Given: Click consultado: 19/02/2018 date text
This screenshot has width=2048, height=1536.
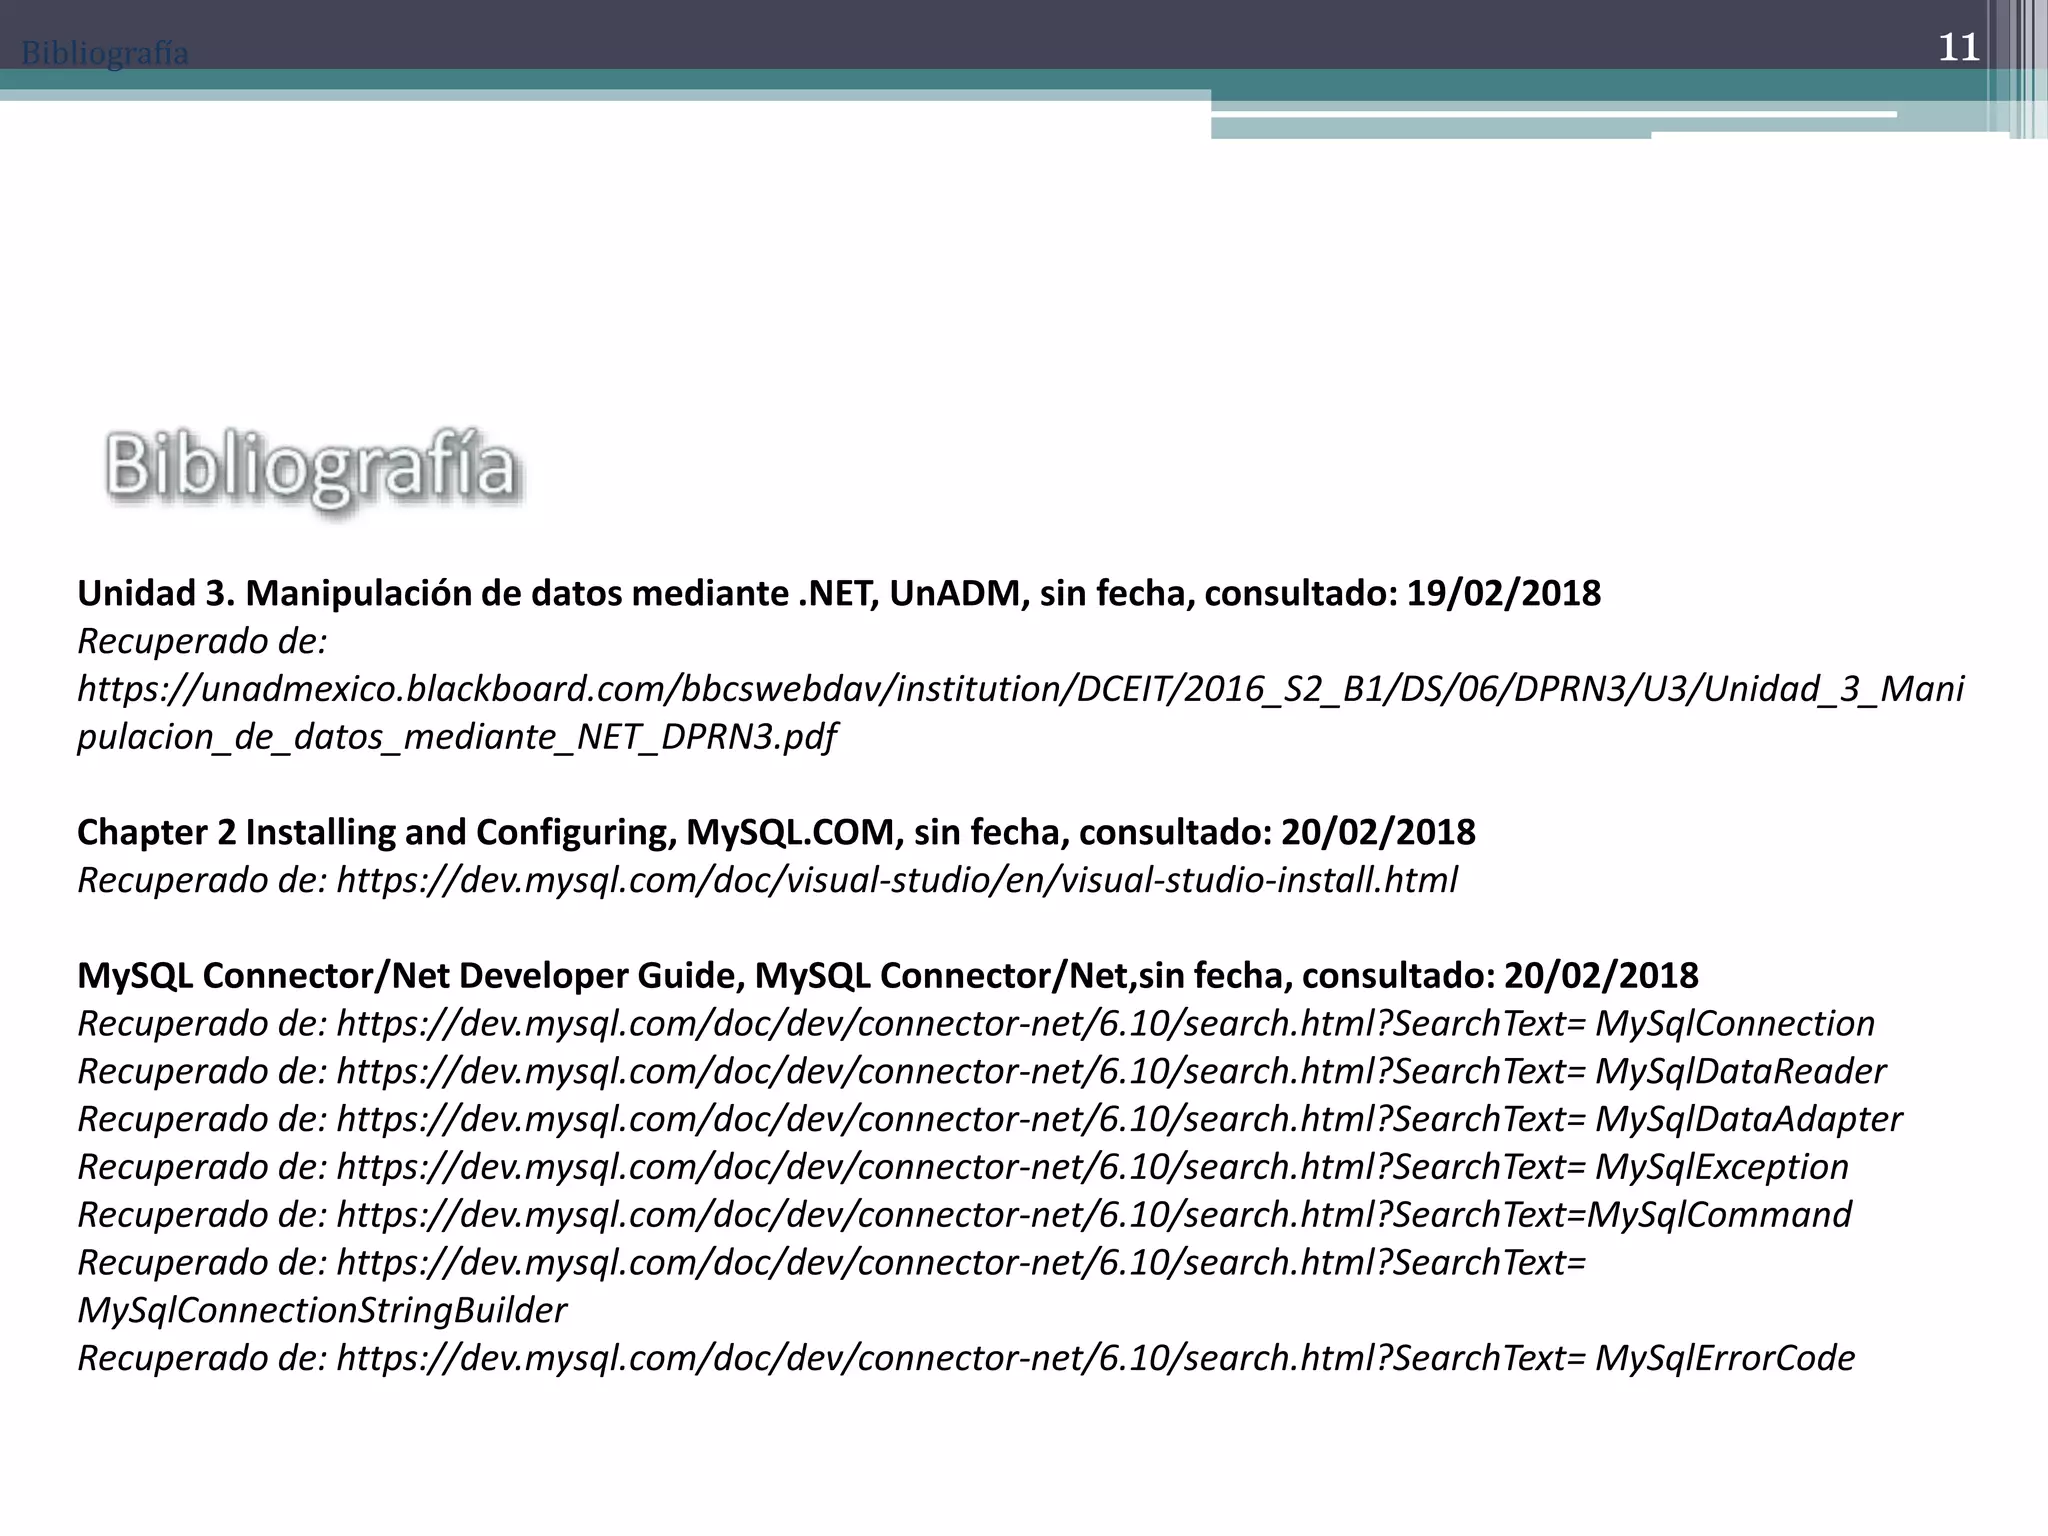Looking at the screenshot, I should click(1402, 593).
